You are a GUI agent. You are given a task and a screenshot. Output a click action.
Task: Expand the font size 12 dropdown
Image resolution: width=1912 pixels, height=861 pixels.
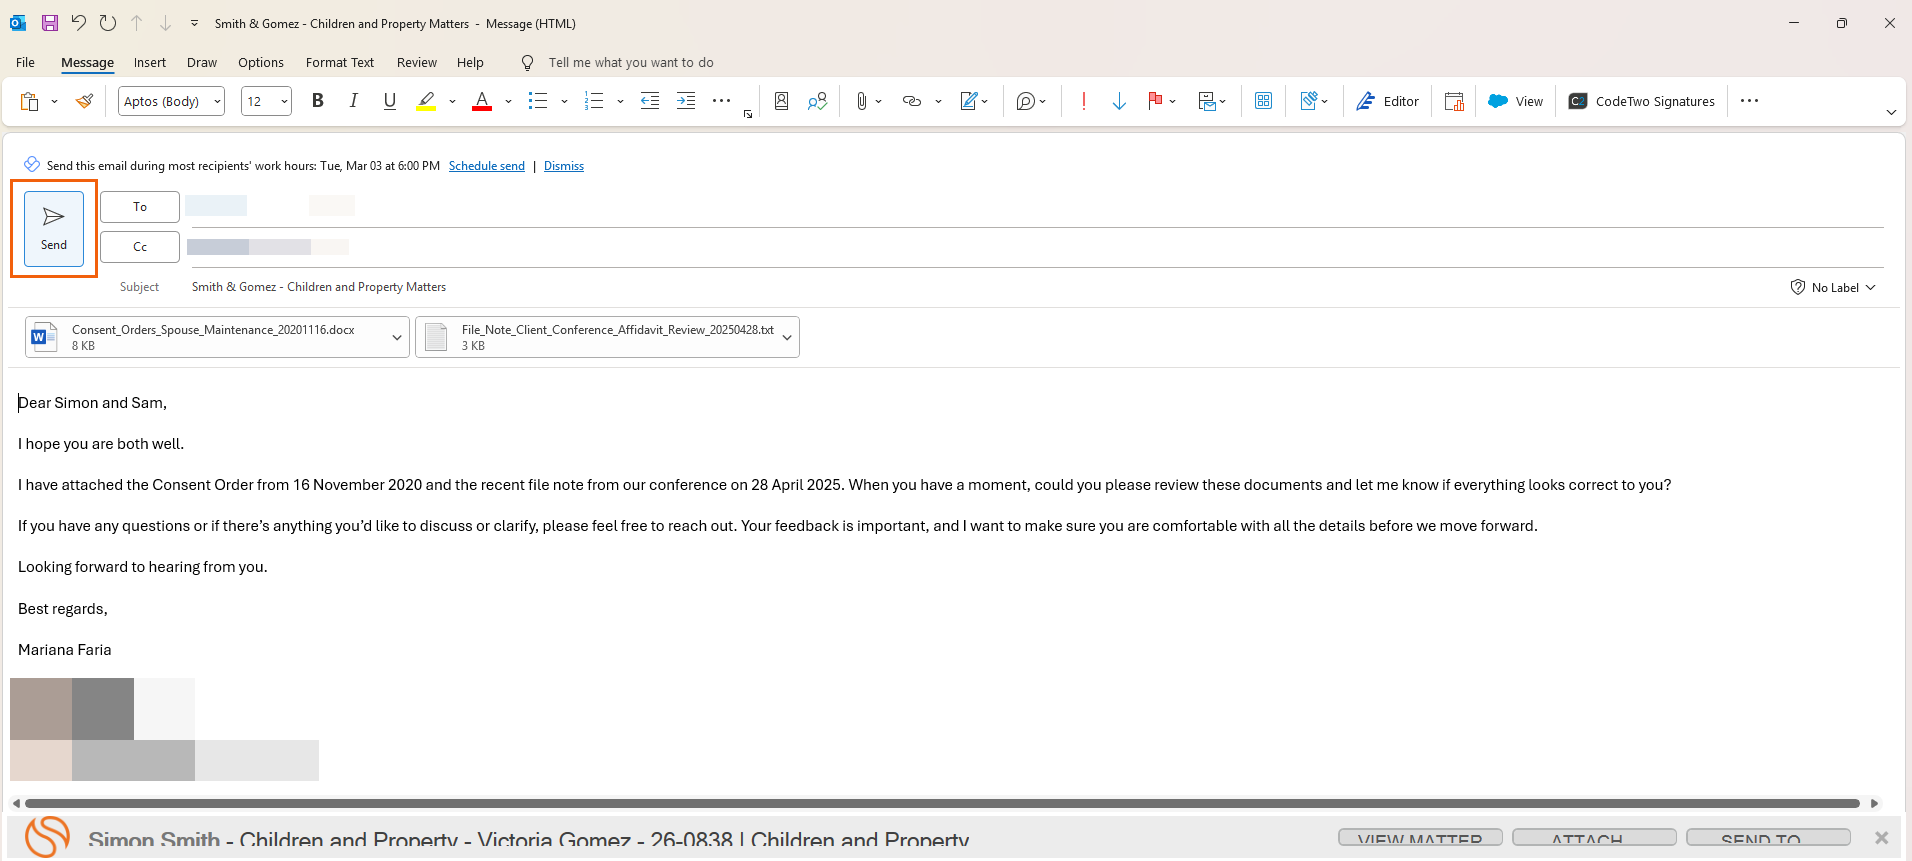284,101
